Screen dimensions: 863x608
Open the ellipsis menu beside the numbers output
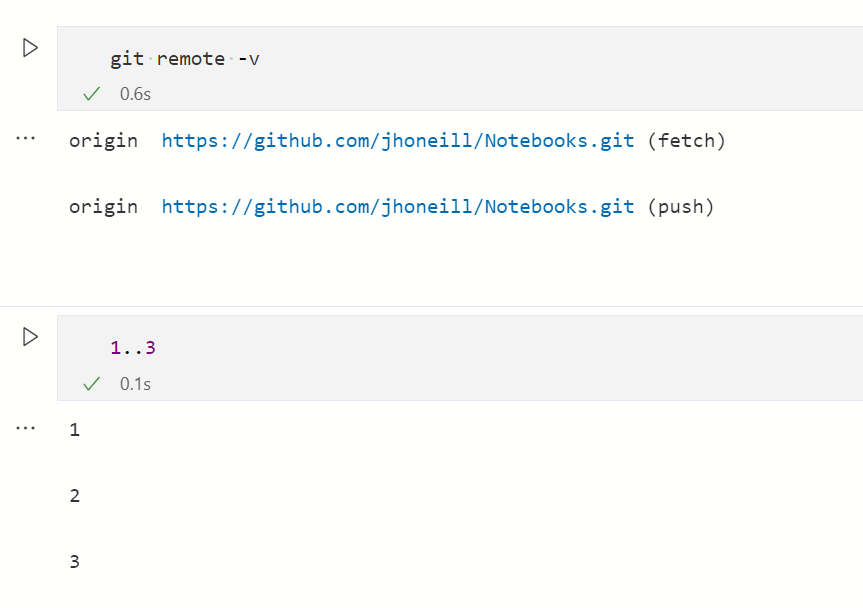pos(25,428)
